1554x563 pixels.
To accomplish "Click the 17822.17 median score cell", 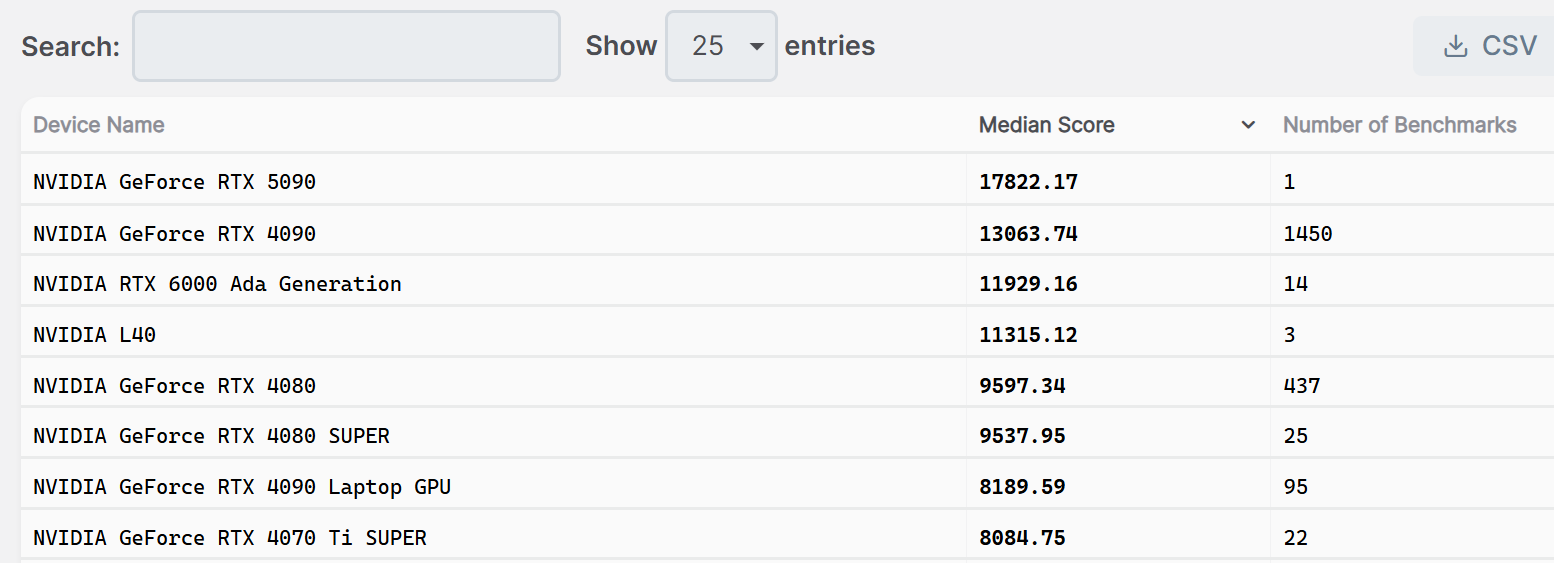I will (x=1028, y=182).
